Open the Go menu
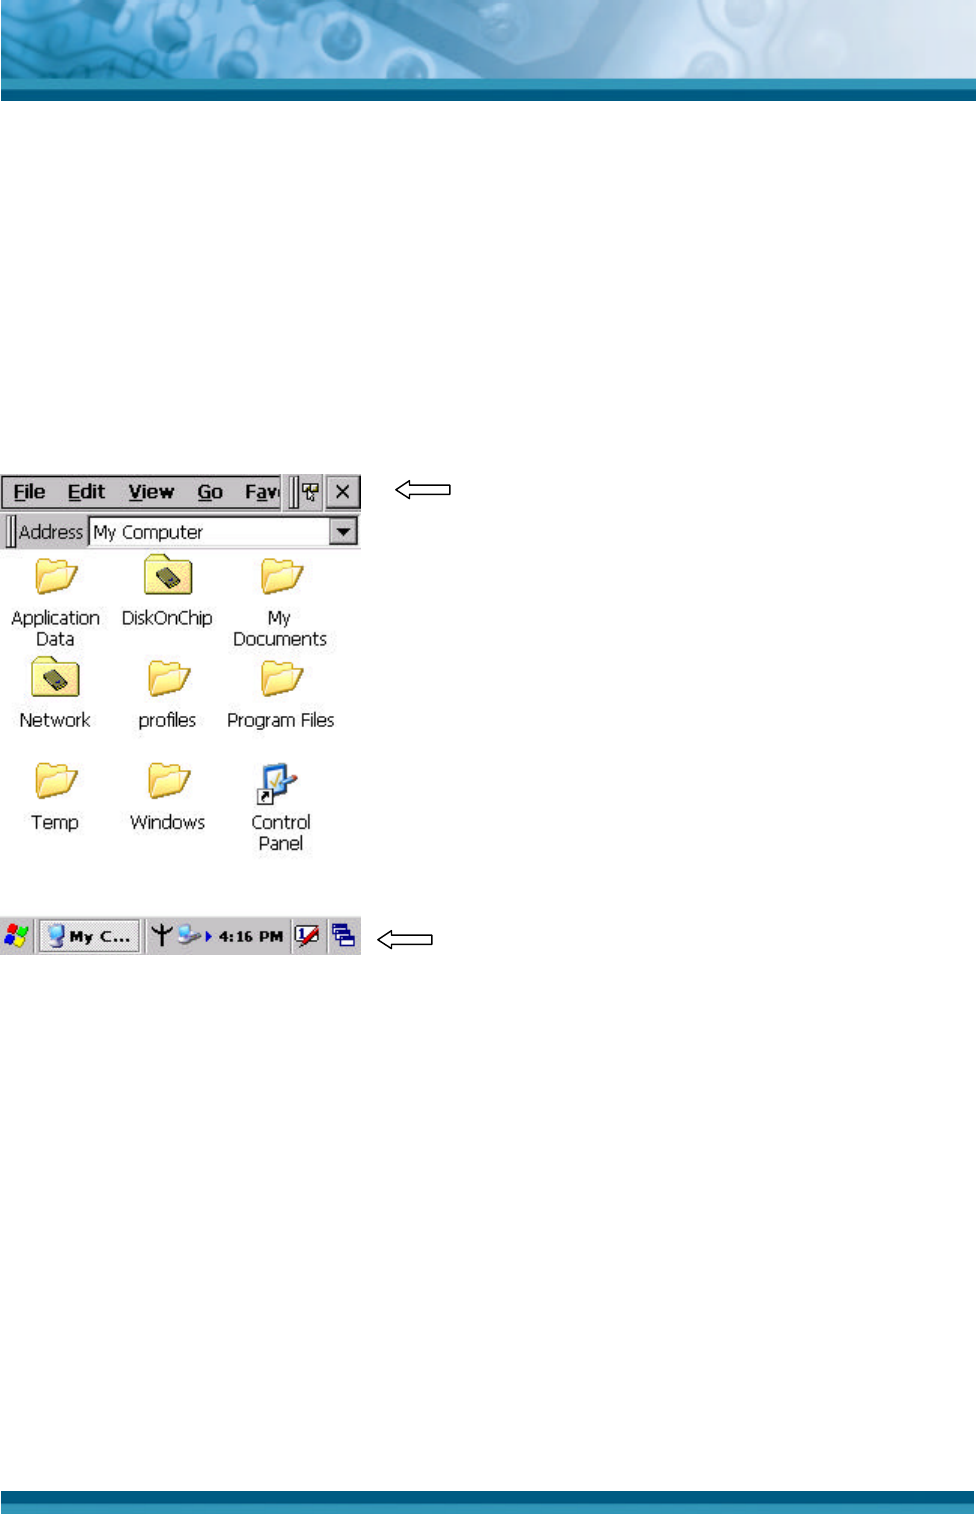976x1514 pixels. point(210,492)
